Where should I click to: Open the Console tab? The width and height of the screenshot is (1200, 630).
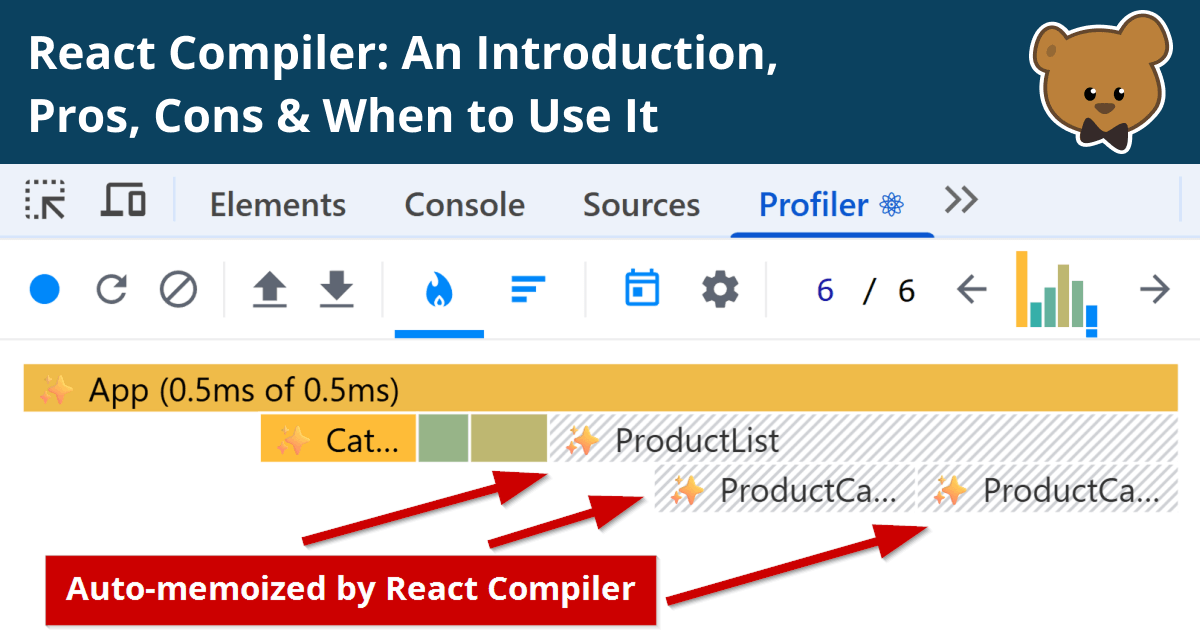pyautogui.click(x=464, y=205)
